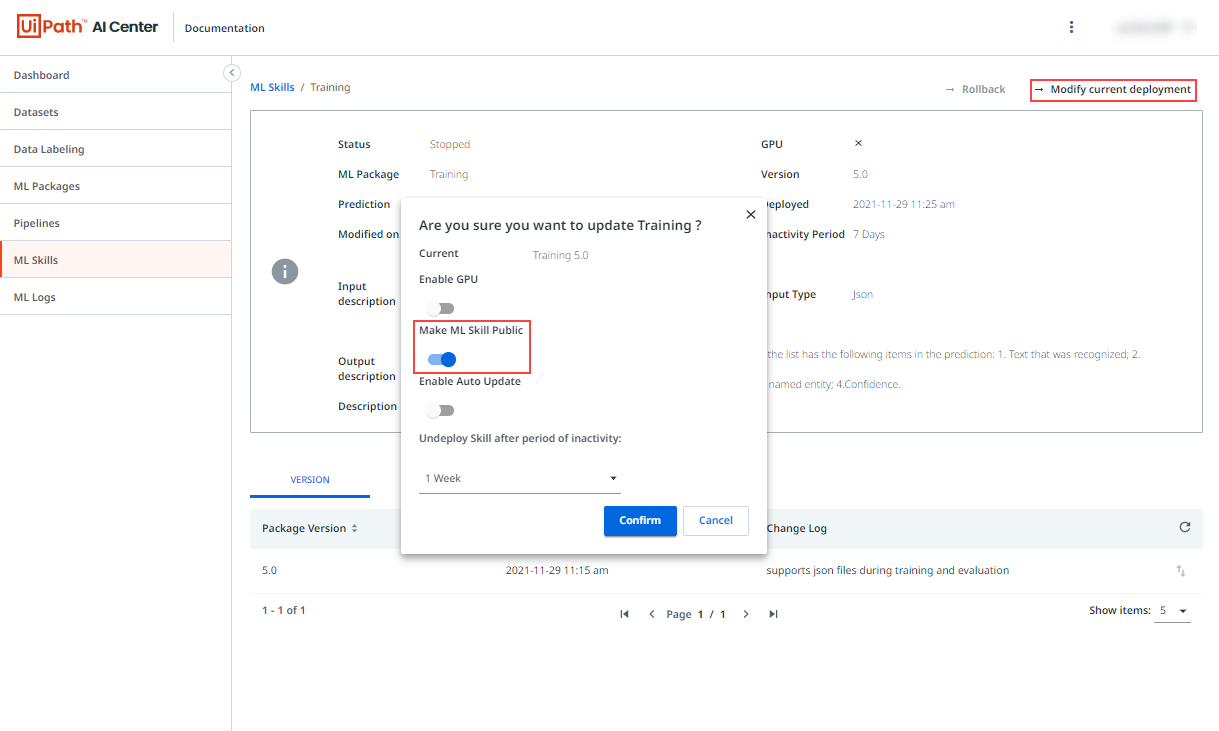Click the Stopped status value
This screenshot has height=731, width=1219.
450,144
